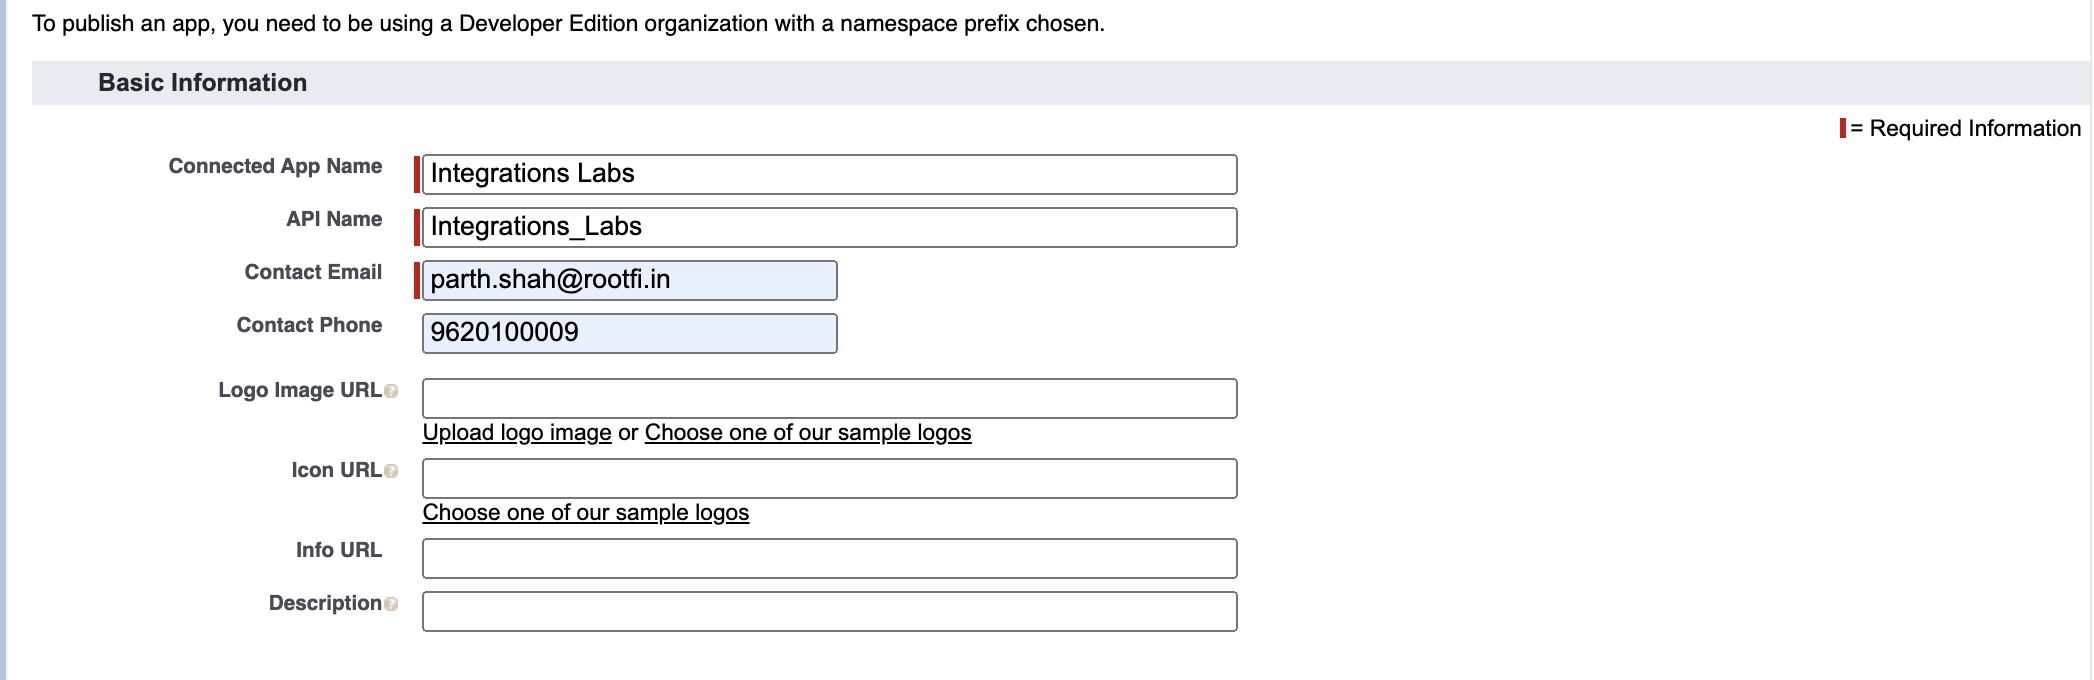Click the help icon beside Logo Image URL
Image resolution: width=2094 pixels, height=680 pixels.
[391, 391]
